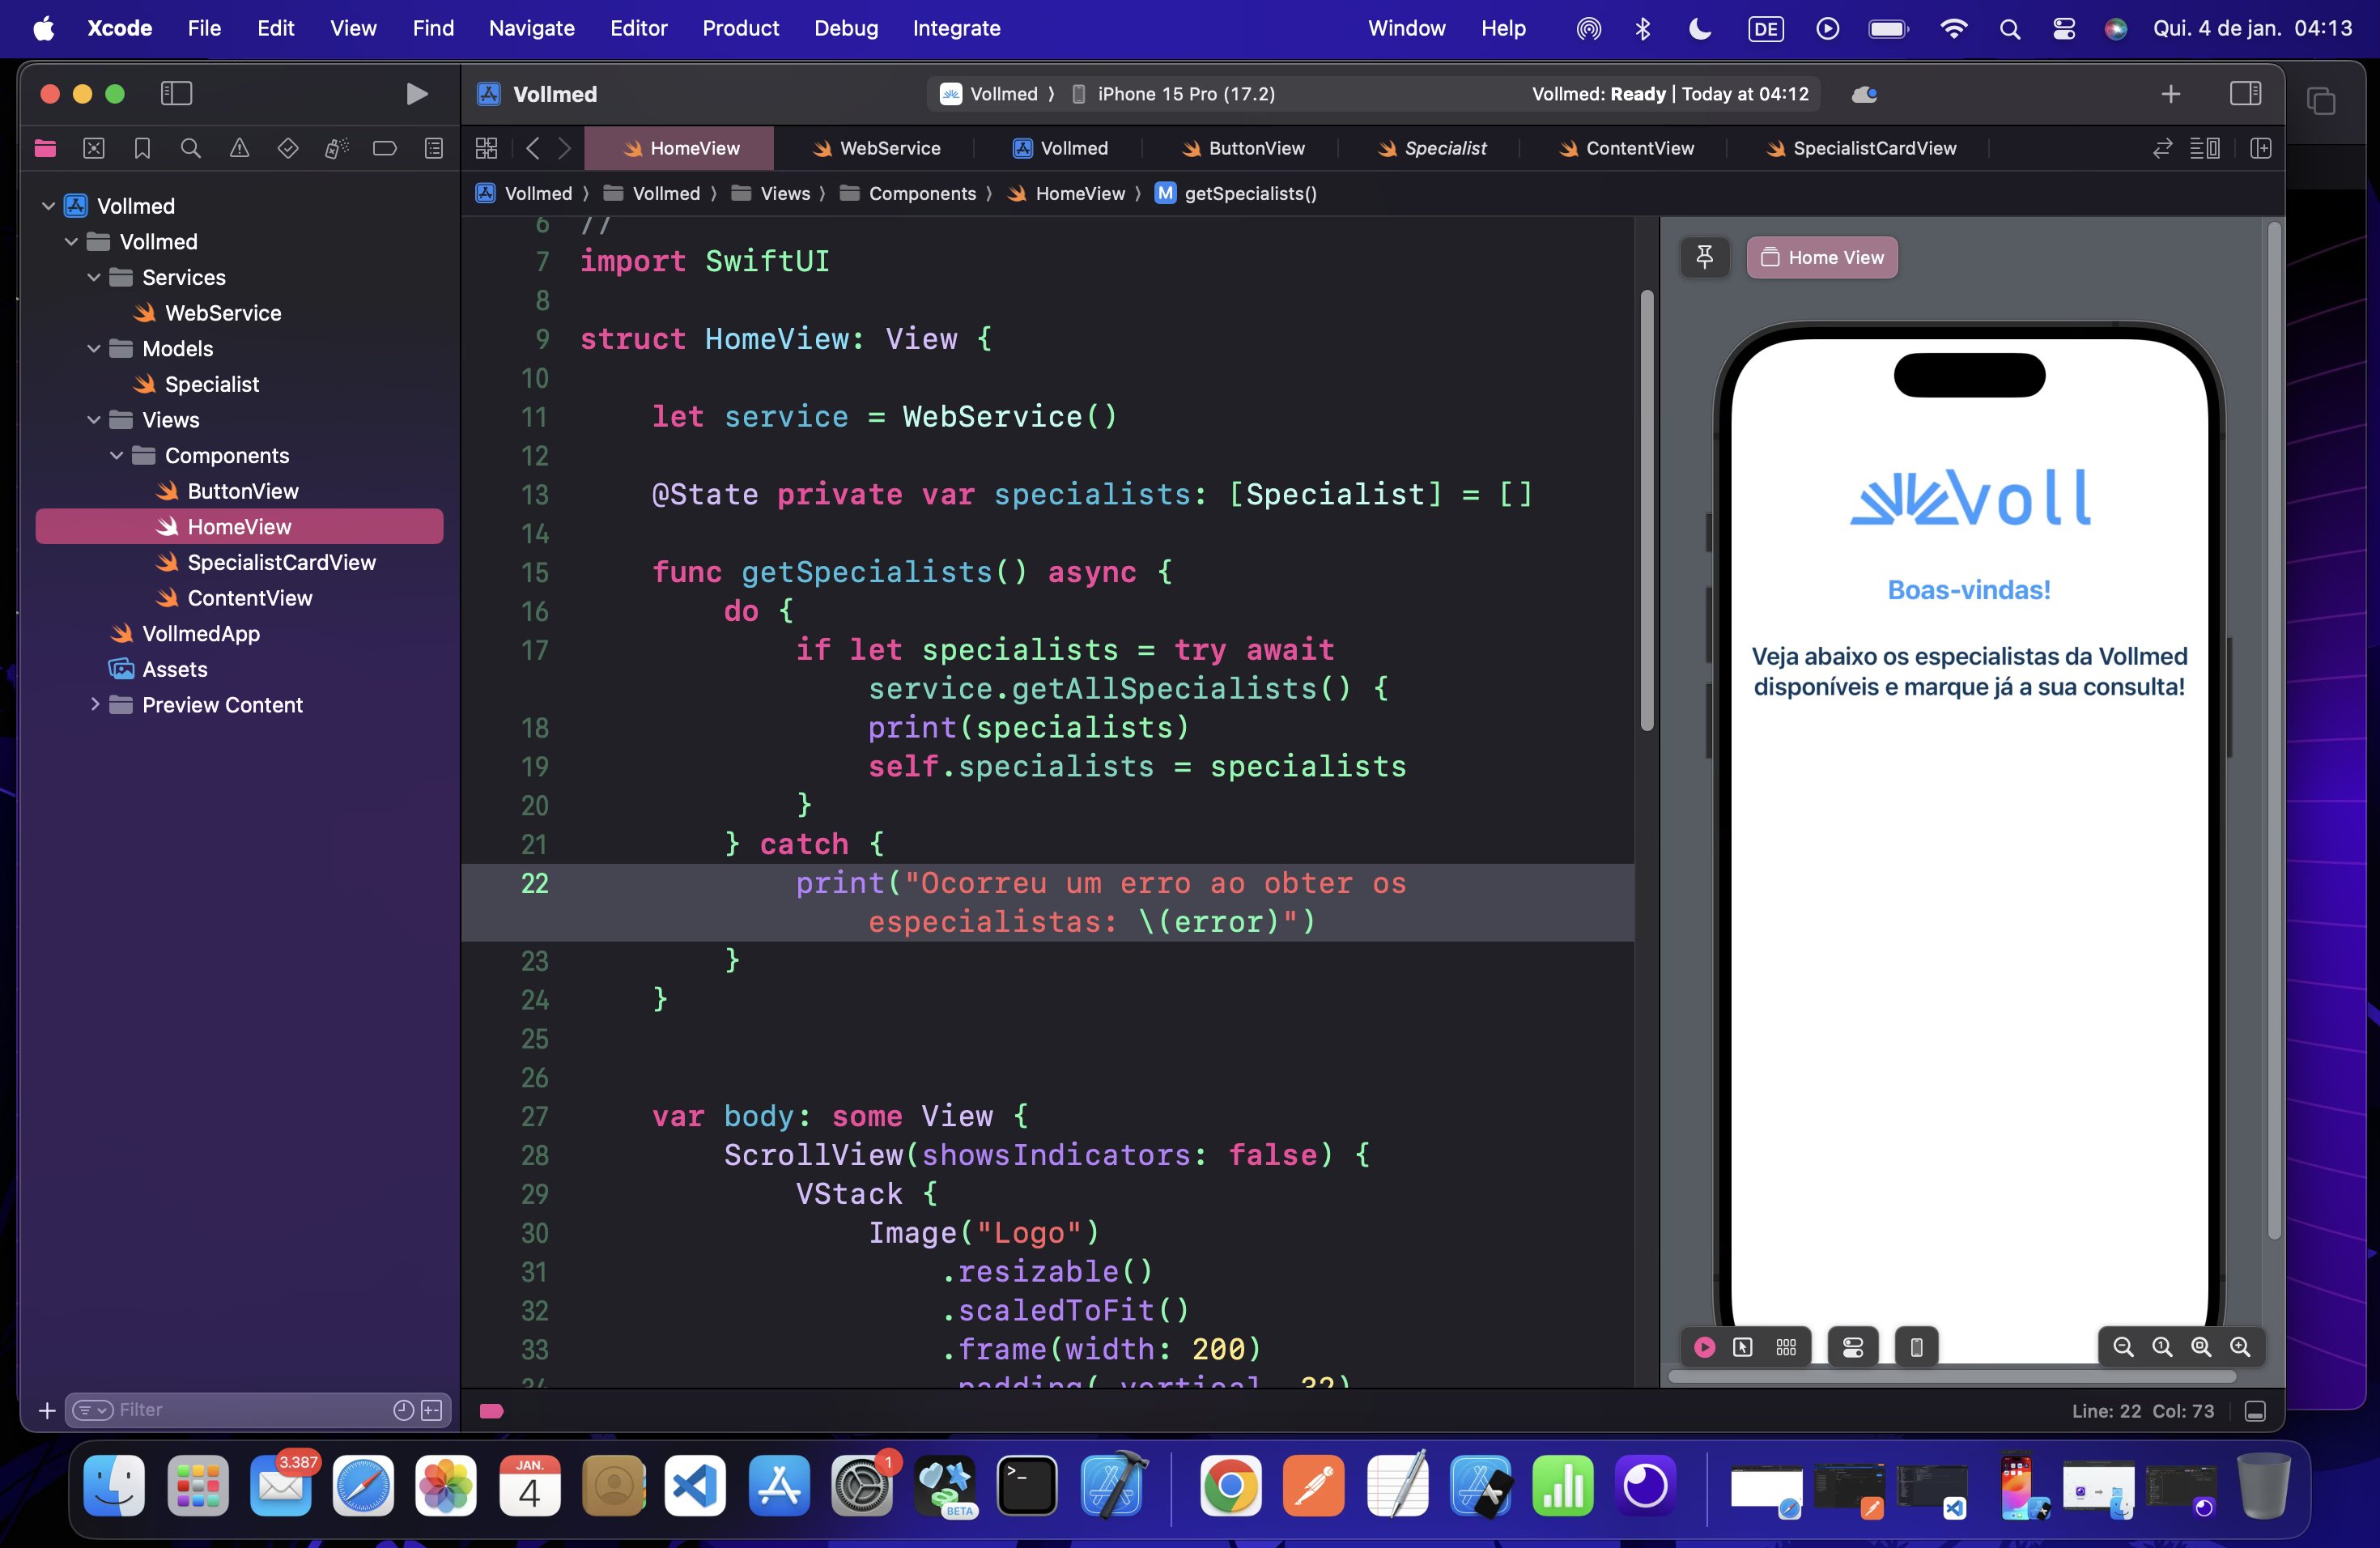Open the Bookmark navigator icon

point(142,148)
